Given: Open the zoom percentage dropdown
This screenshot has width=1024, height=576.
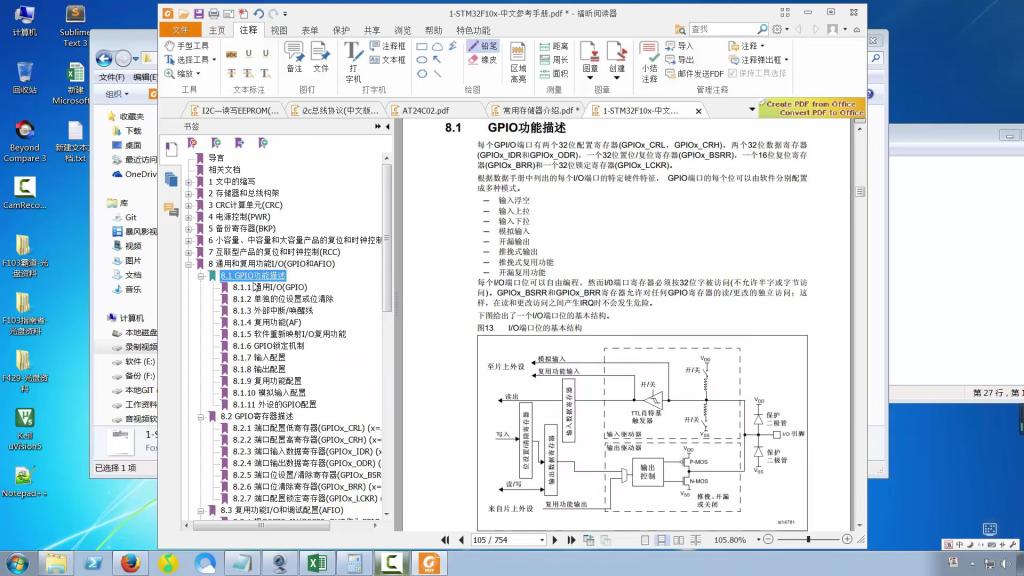Looking at the screenshot, I should click(757, 540).
